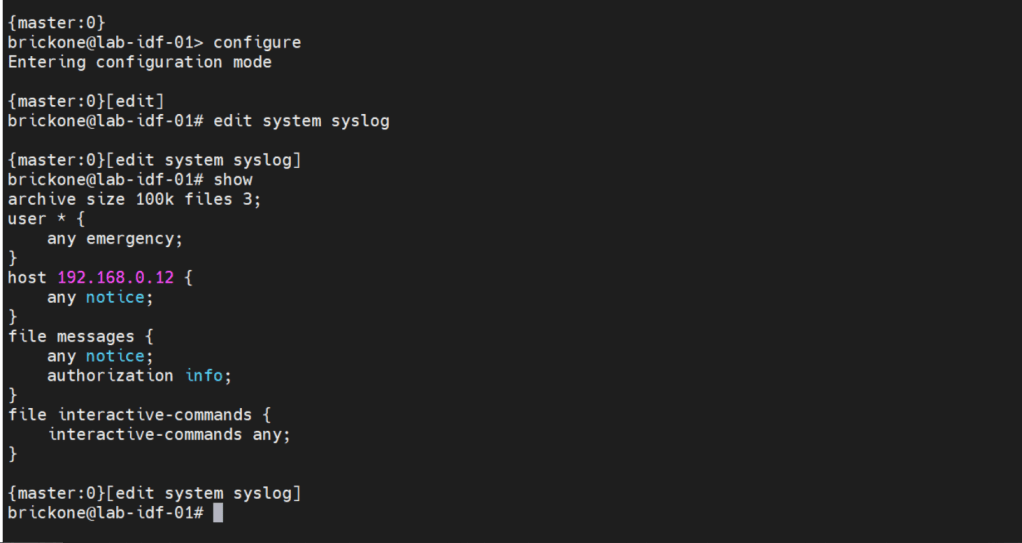Click the cursor block at the last prompt
The image size is (1022, 543).
click(x=218, y=513)
